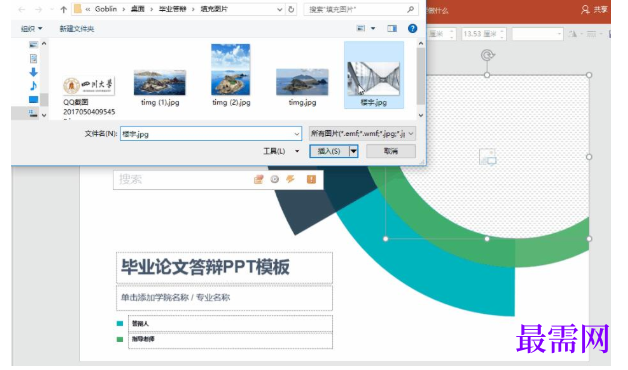Refresh the current folder listing

(291, 9)
